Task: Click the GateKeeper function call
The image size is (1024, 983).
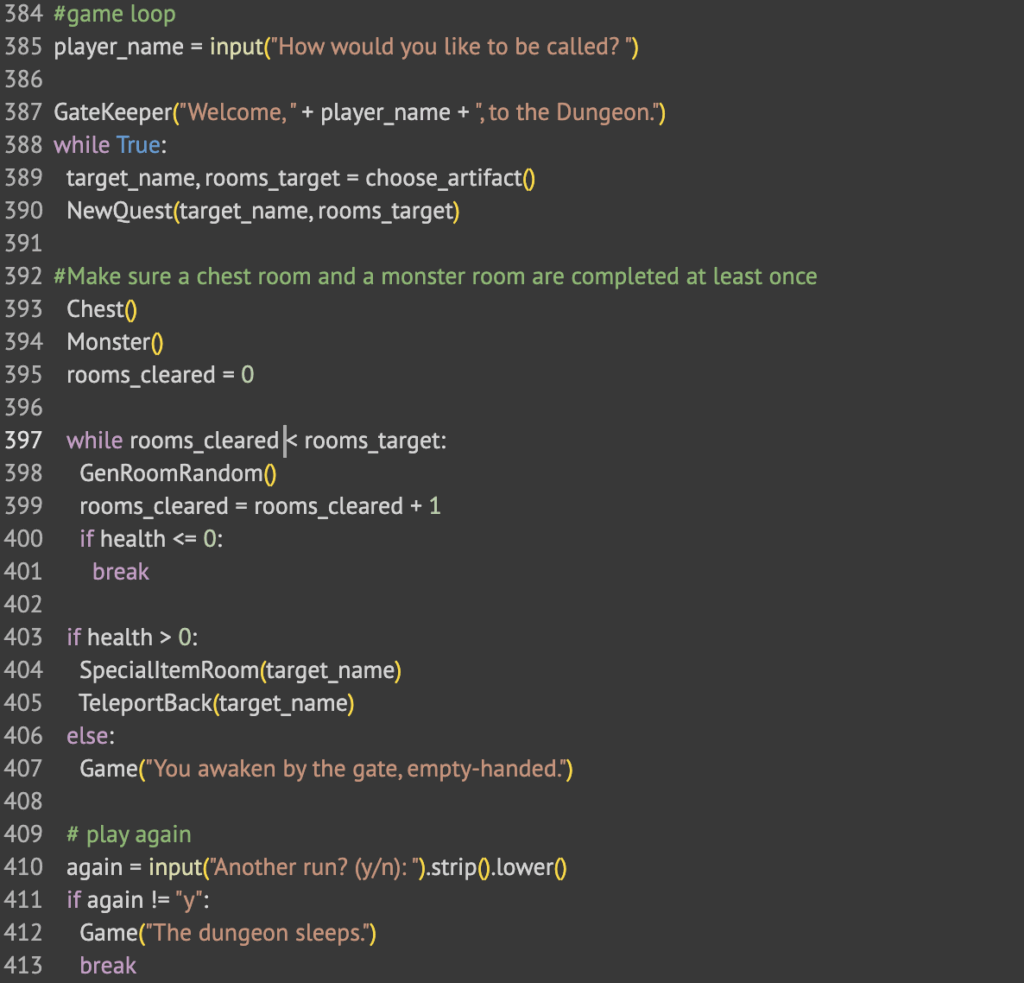Action: (112, 112)
